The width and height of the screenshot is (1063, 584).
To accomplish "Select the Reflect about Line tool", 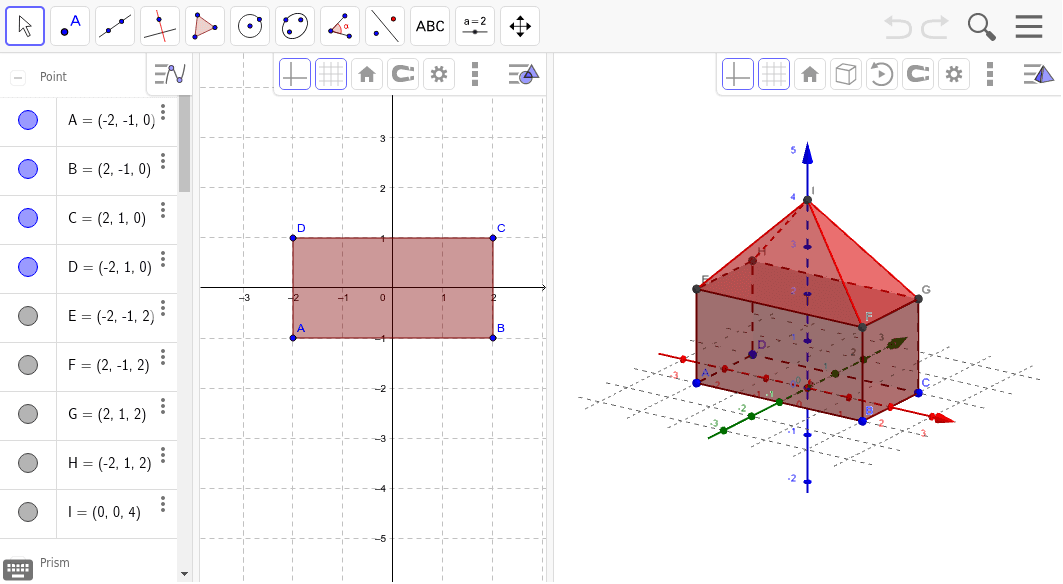I will click(x=384, y=26).
